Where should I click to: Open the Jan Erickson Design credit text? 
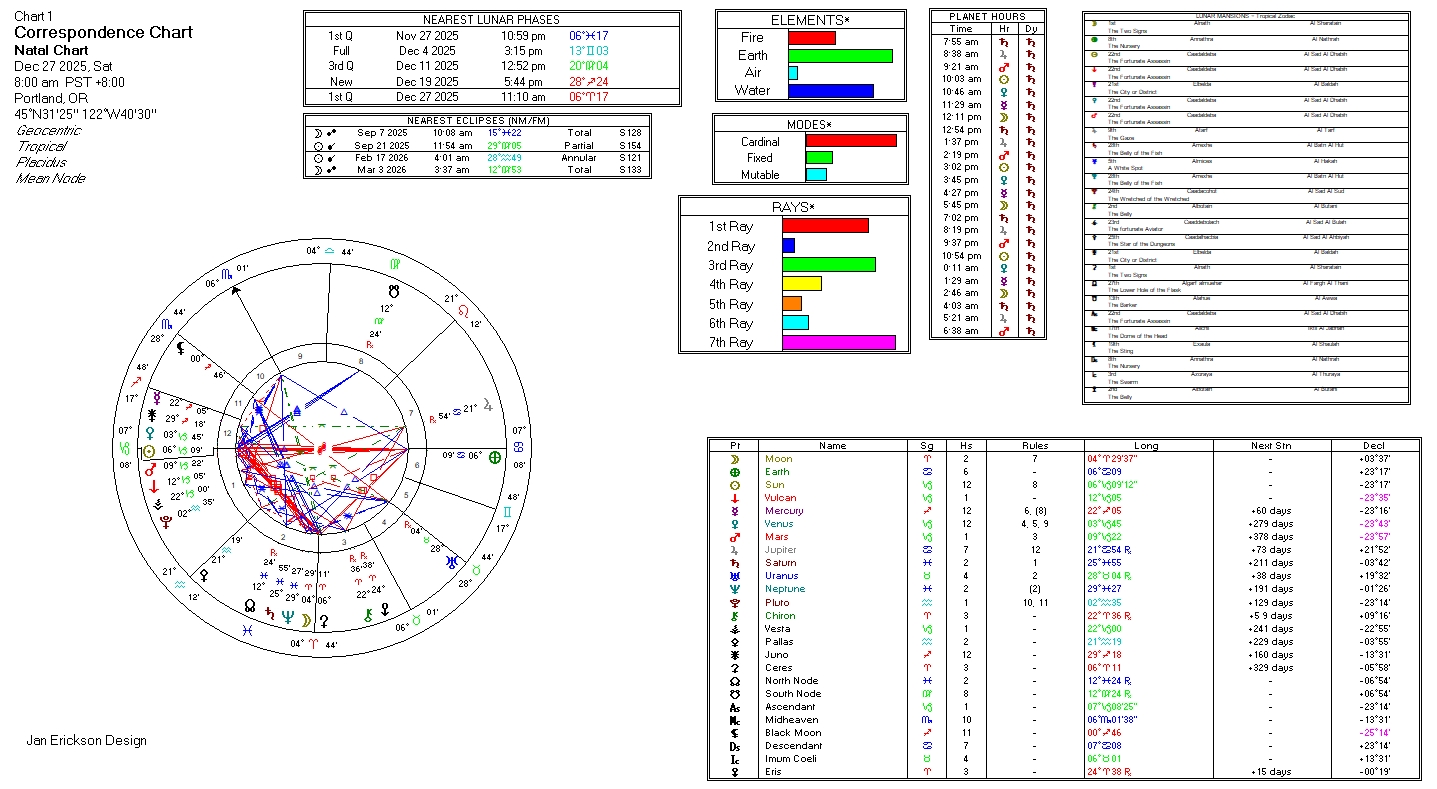point(86,741)
